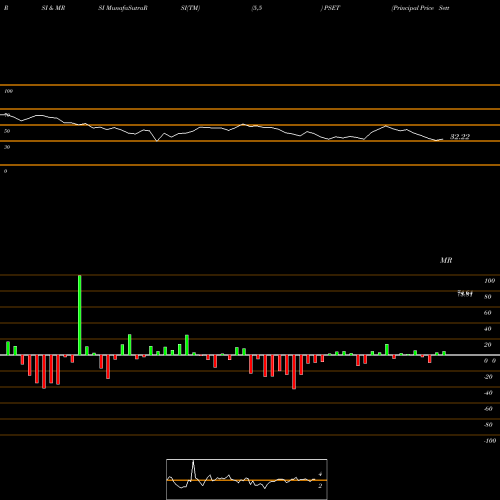
Task: Click the overlapping MR value near 80
Action: click(465, 294)
